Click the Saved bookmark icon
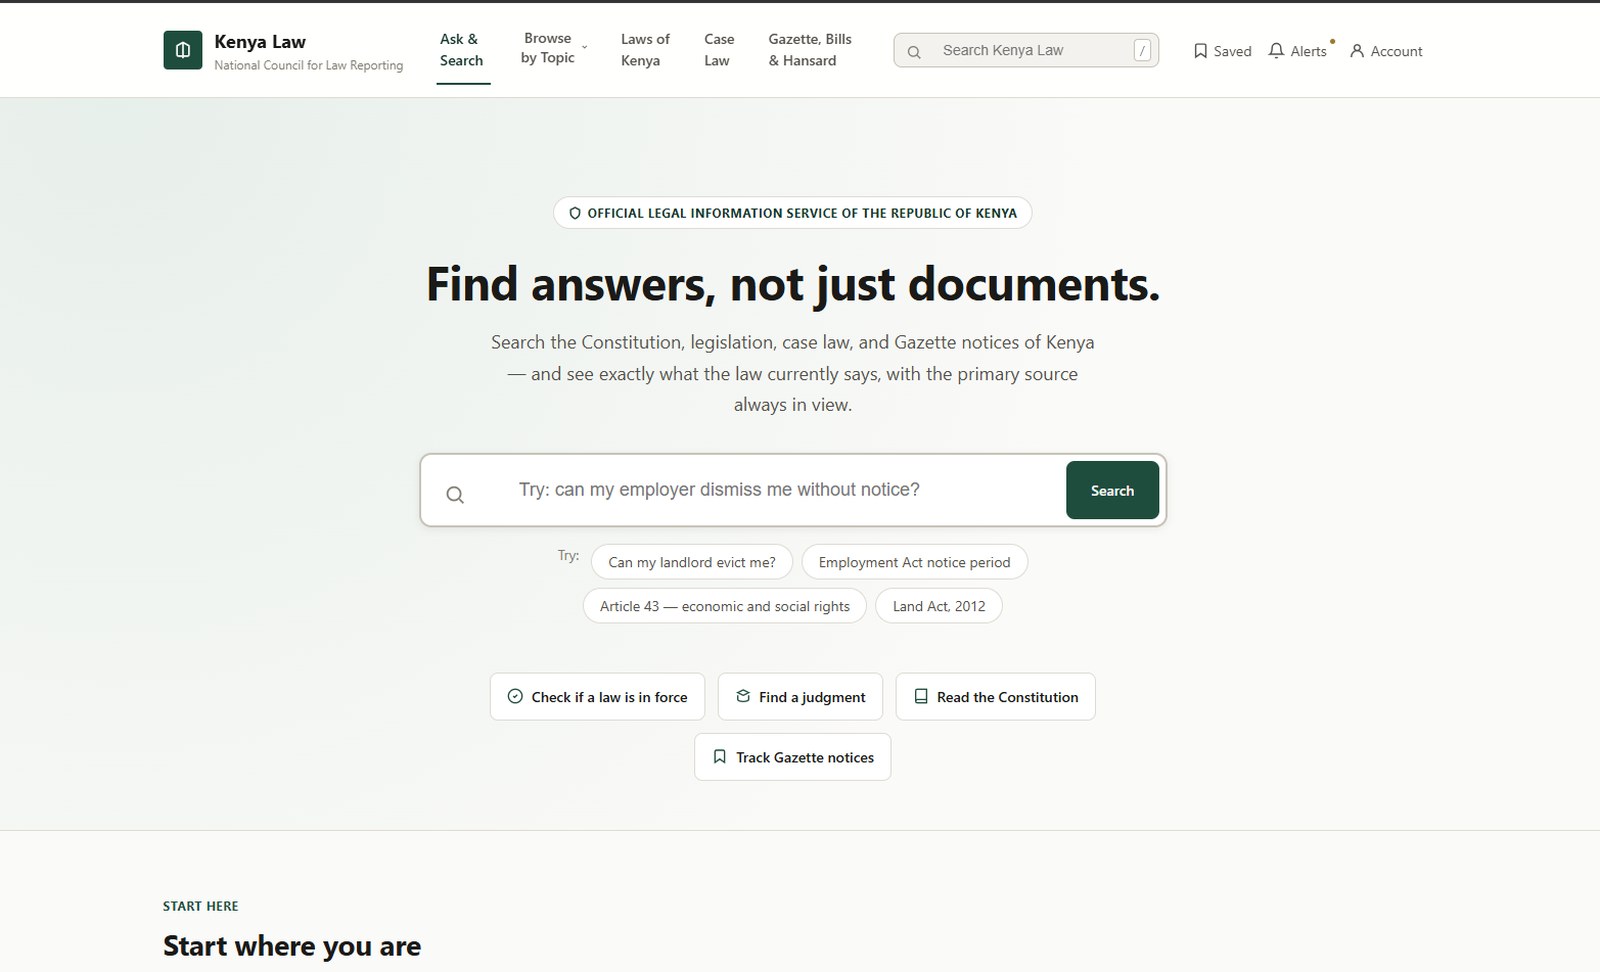1600x972 pixels. coord(1201,51)
